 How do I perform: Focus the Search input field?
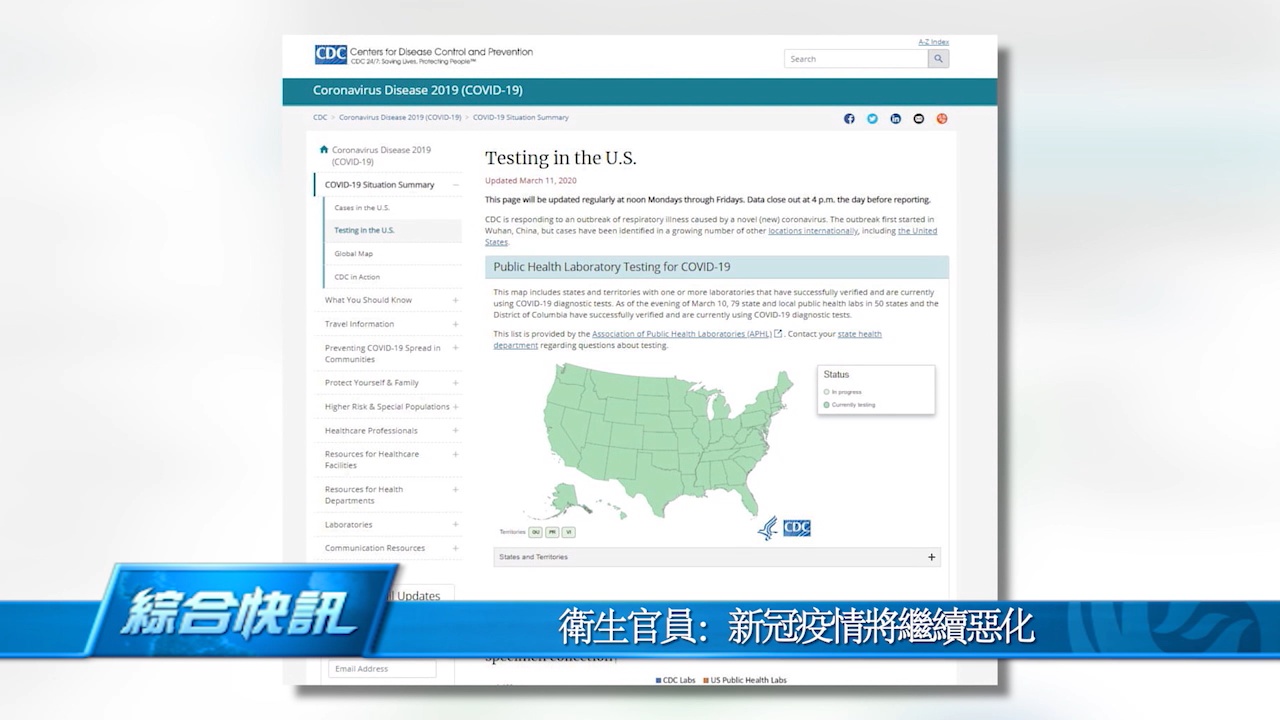(x=856, y=59)
